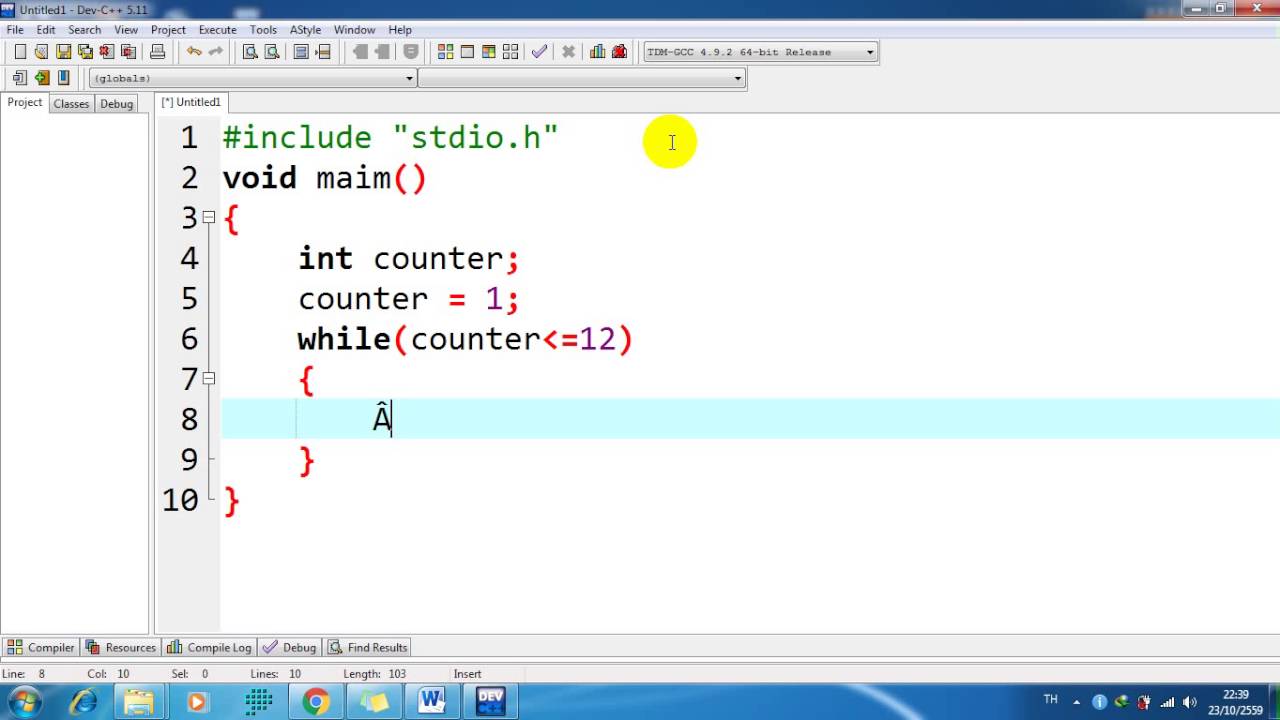Open the Tools menu

tap(263, 30)
